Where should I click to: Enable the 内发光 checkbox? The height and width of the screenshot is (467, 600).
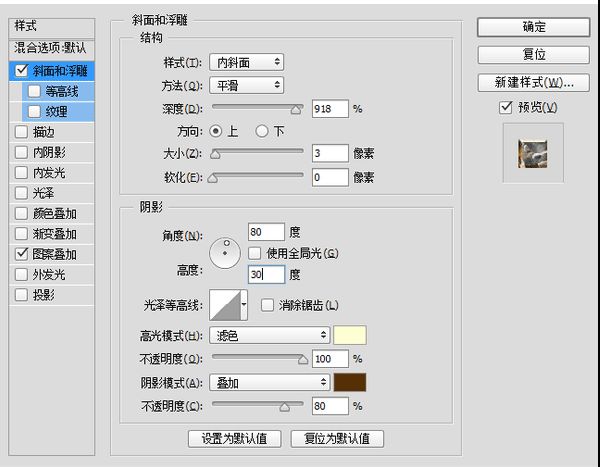point(21,173)
